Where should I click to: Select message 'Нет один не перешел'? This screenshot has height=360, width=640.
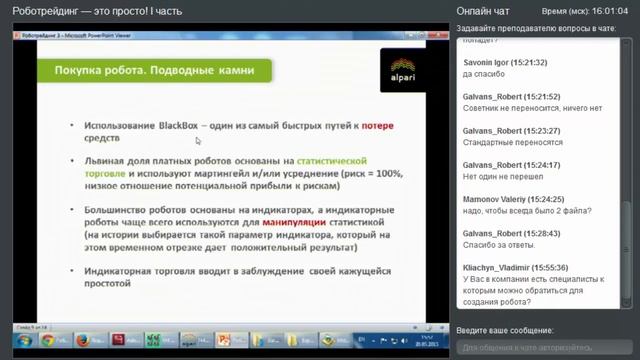click(x=503, y=177)
